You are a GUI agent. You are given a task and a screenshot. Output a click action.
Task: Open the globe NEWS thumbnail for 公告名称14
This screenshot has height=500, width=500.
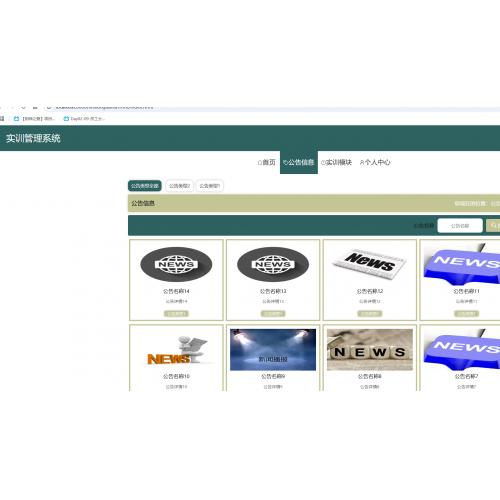[x=176, y=265]
